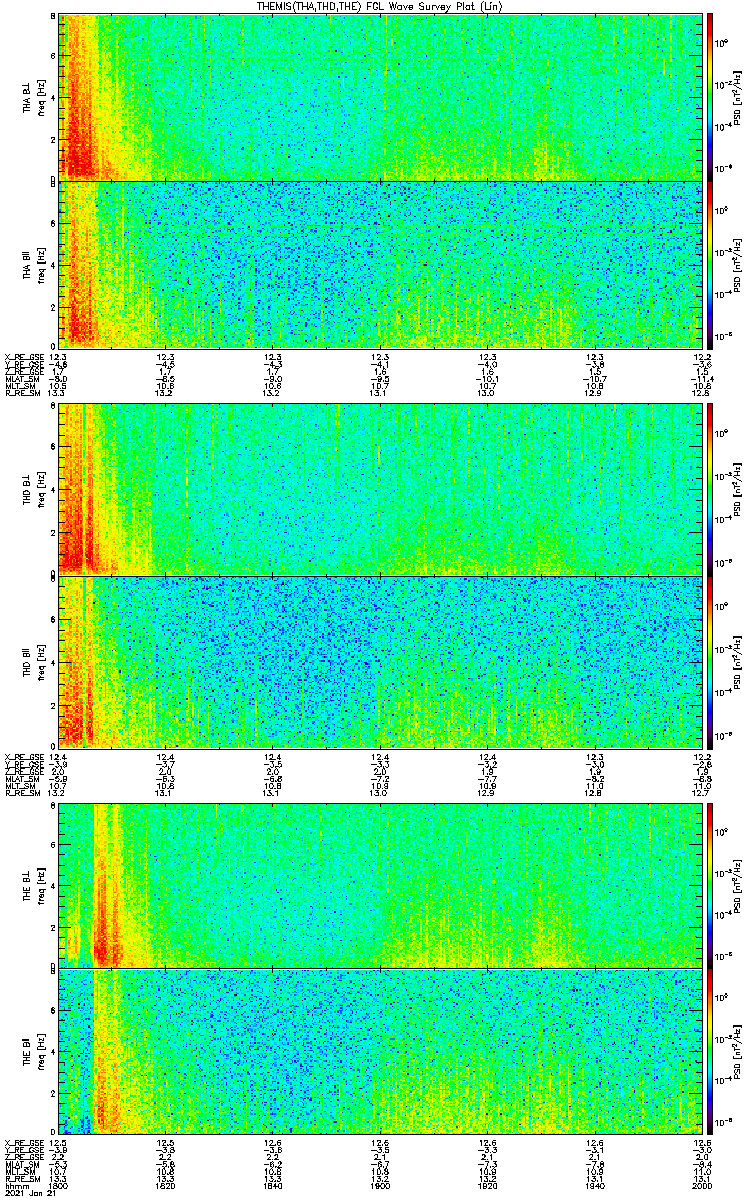Screen dimensions: 750x1200
Task: Click the 1800 time tick label
Action: click(59, 1187)
